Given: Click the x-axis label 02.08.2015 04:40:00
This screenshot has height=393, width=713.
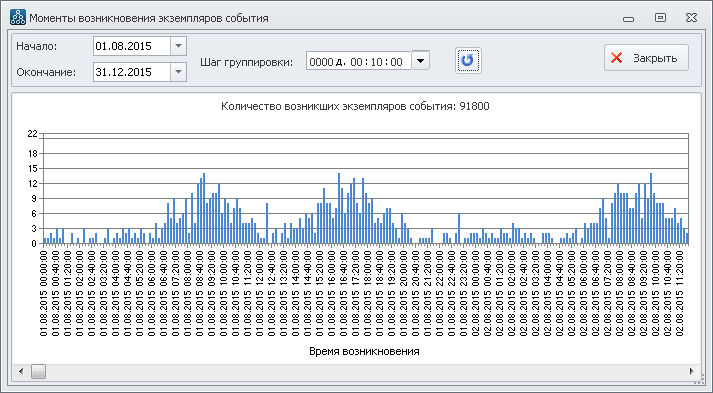Looking at the screenshot, I should (x=559, y=293).
